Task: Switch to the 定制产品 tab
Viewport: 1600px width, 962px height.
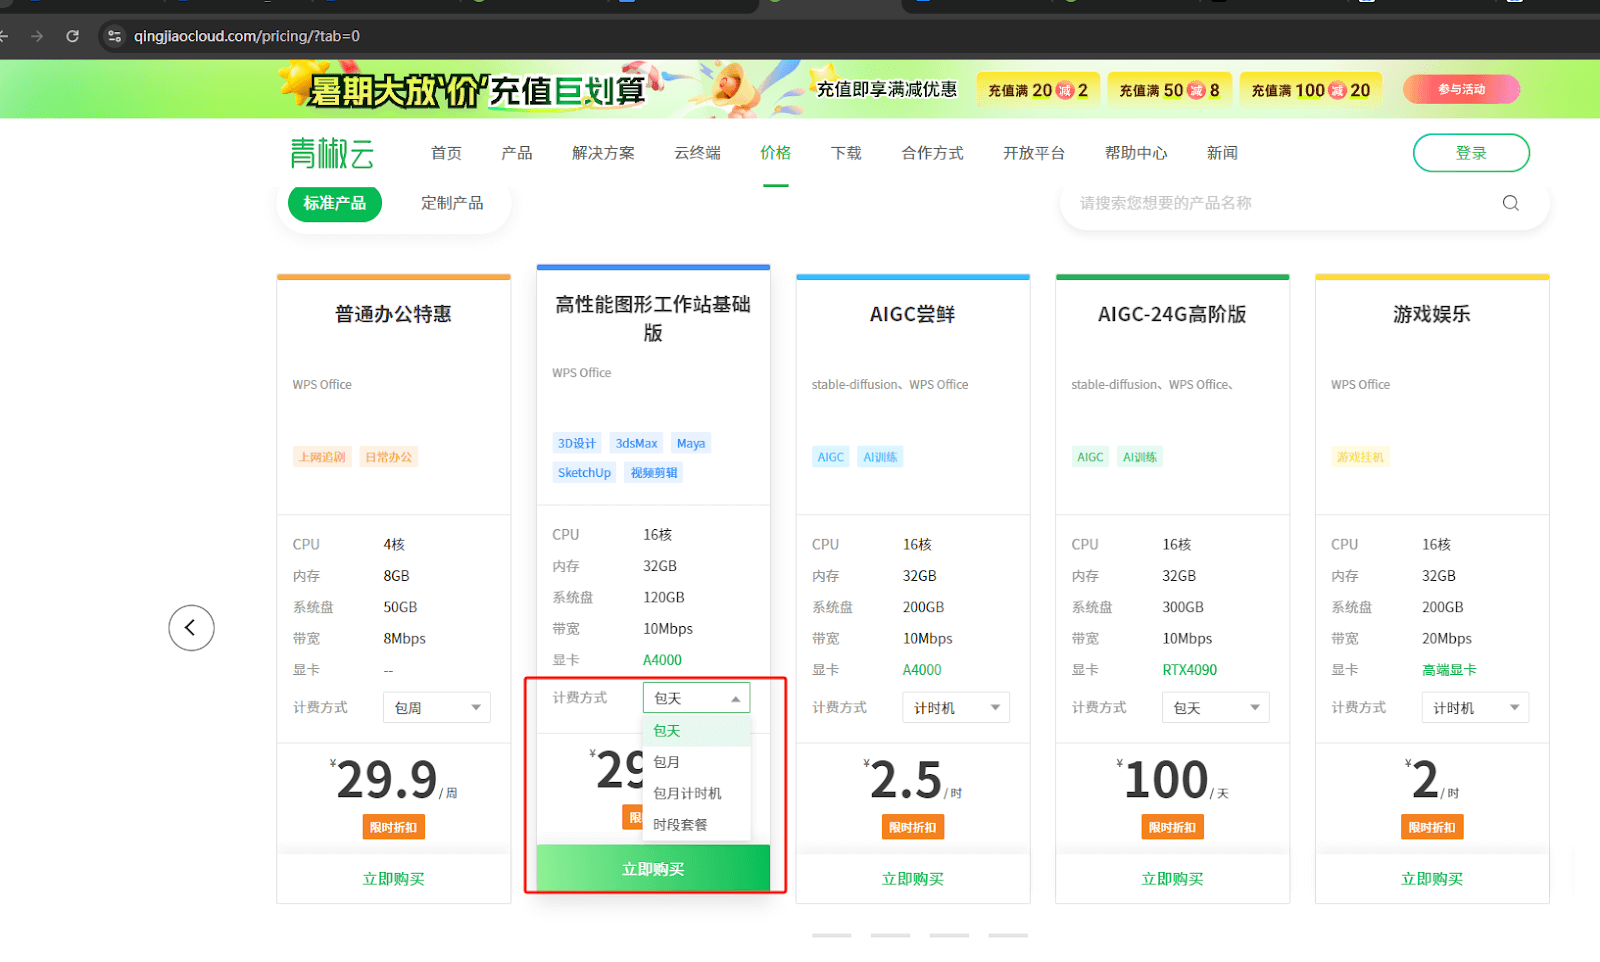Action: 452,203
